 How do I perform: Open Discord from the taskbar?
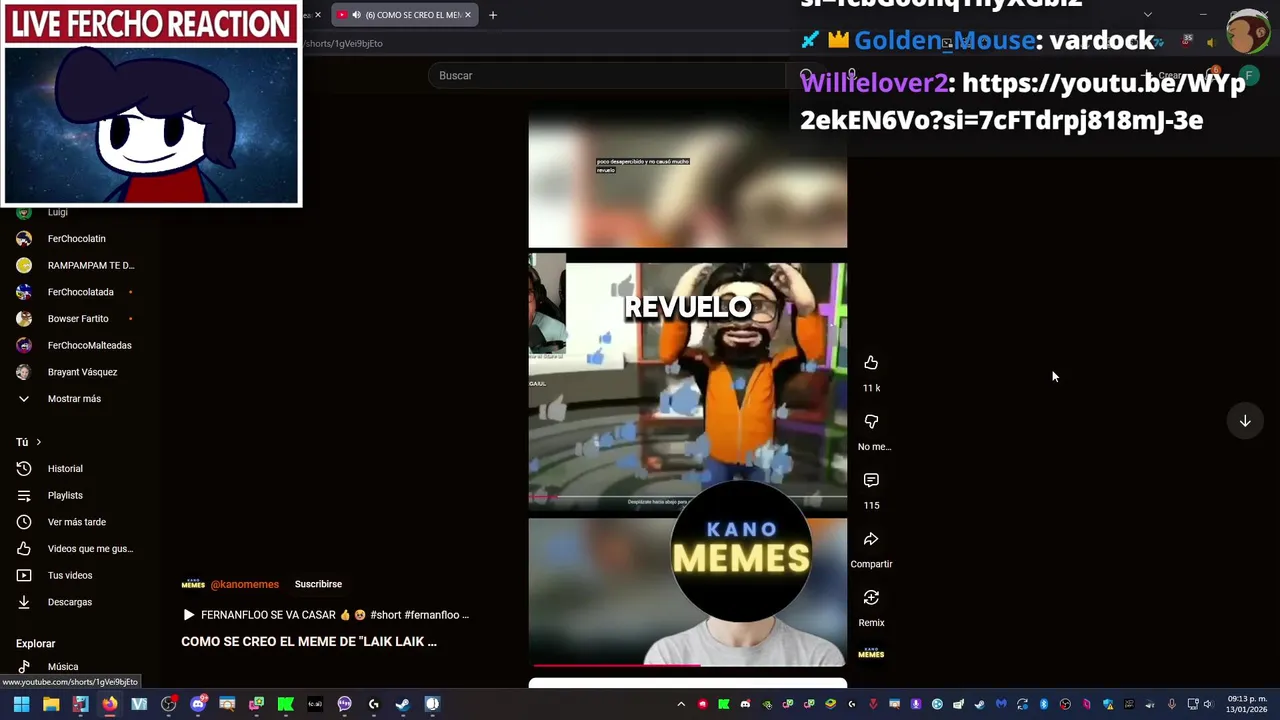click(x=198, y=704)
